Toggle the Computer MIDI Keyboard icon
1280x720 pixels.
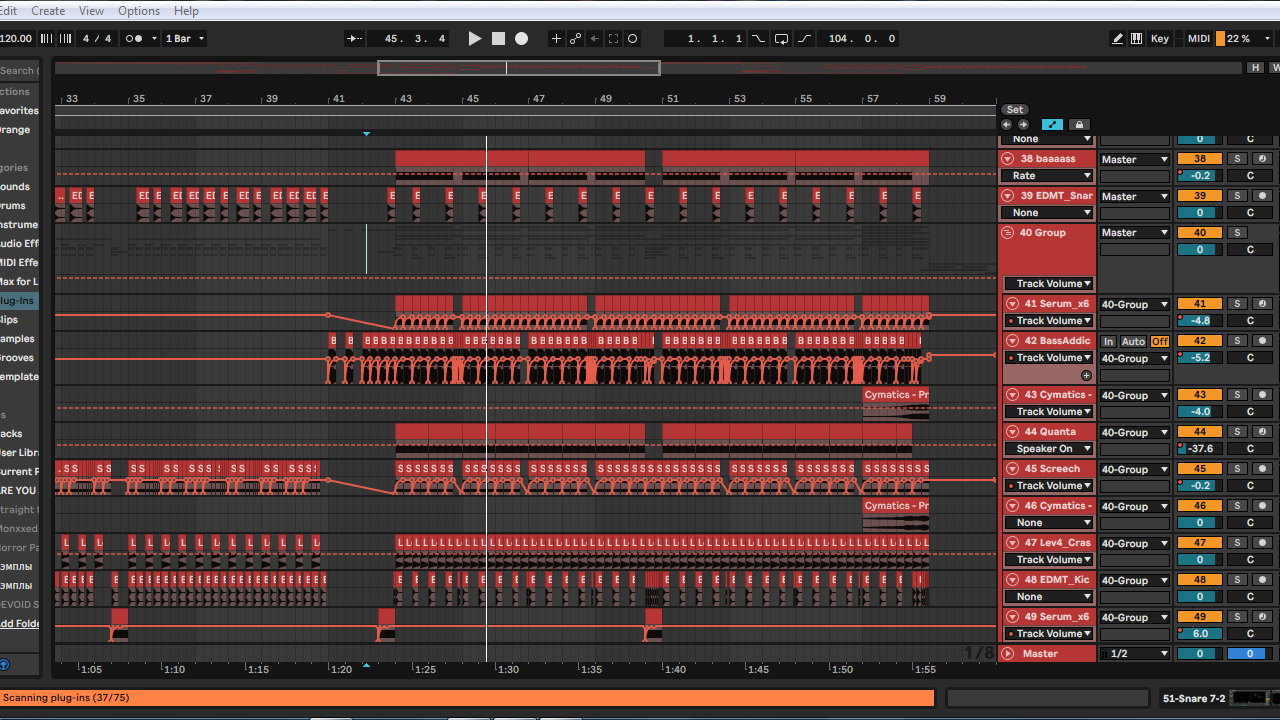[x=1137, y=39]
